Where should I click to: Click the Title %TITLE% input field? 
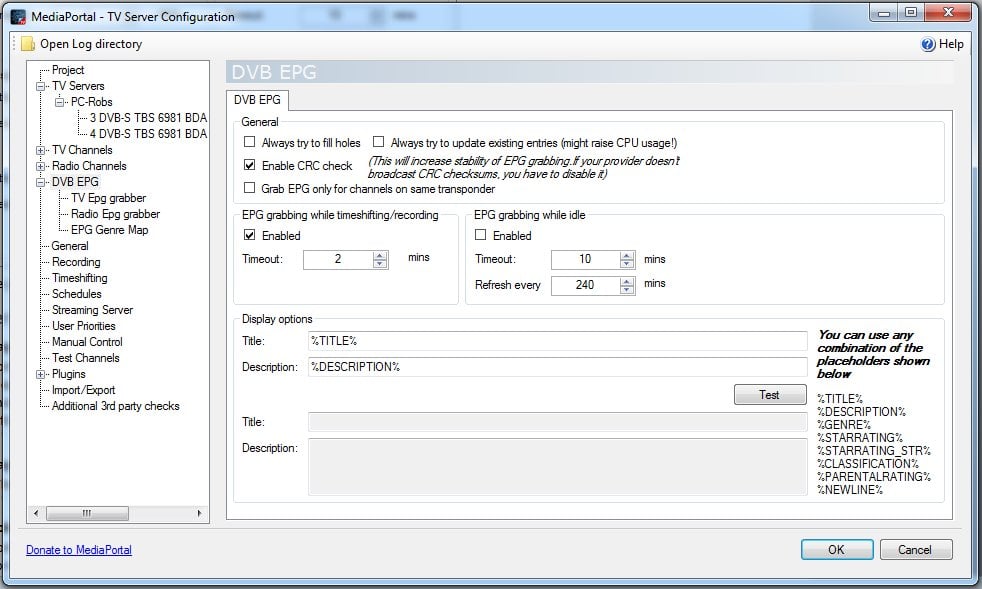(557, 341)
